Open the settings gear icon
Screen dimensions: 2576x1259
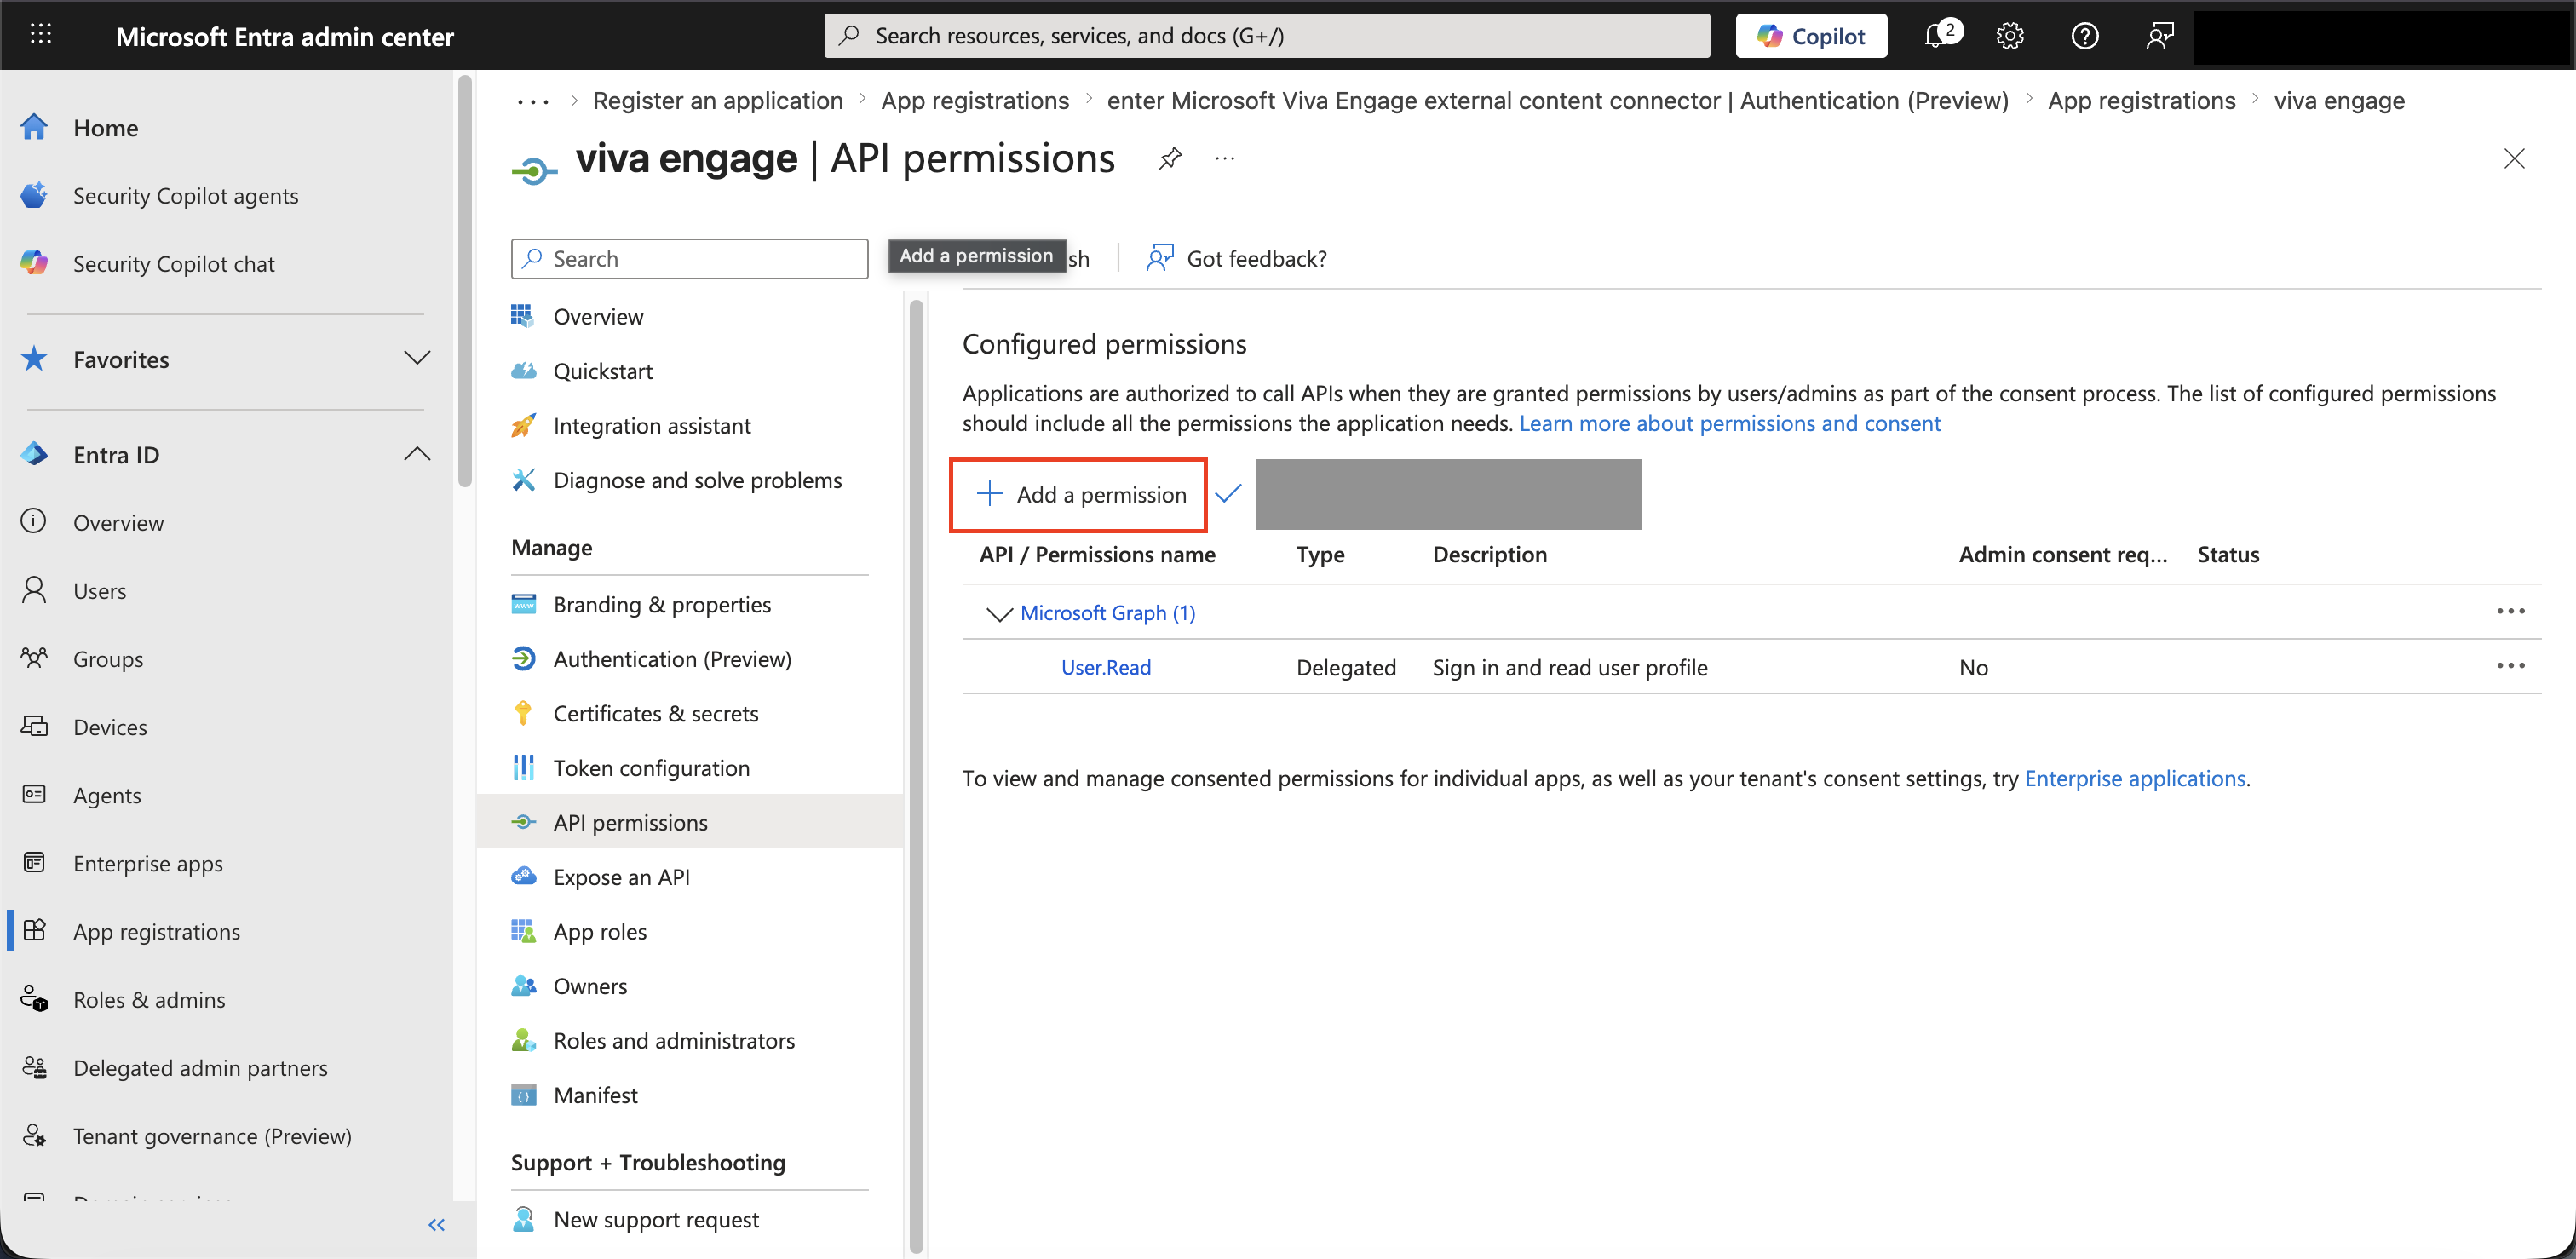tap(2009, 36)
